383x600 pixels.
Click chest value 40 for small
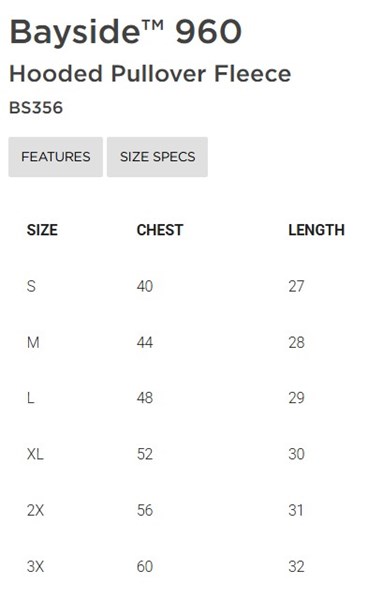pos(145,286)
